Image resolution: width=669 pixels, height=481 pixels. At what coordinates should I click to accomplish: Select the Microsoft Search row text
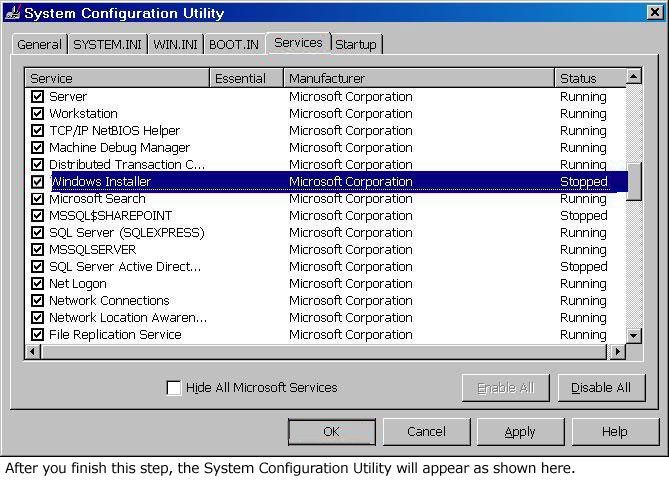tap(97, 198)
